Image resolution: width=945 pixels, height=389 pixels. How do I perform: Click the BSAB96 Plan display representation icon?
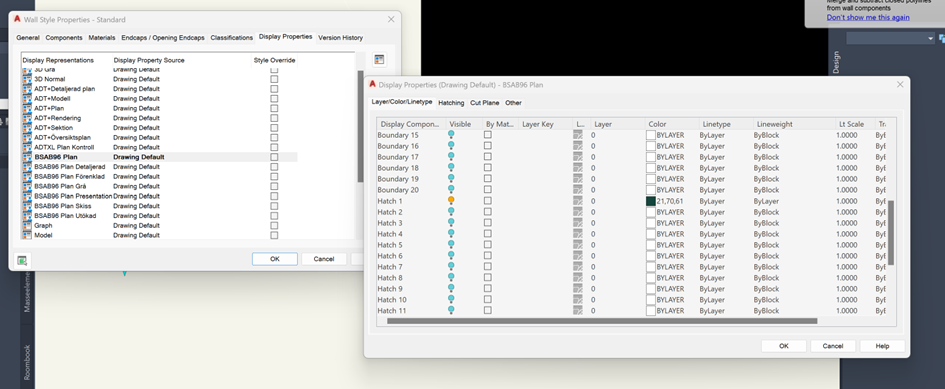point(27,157)
